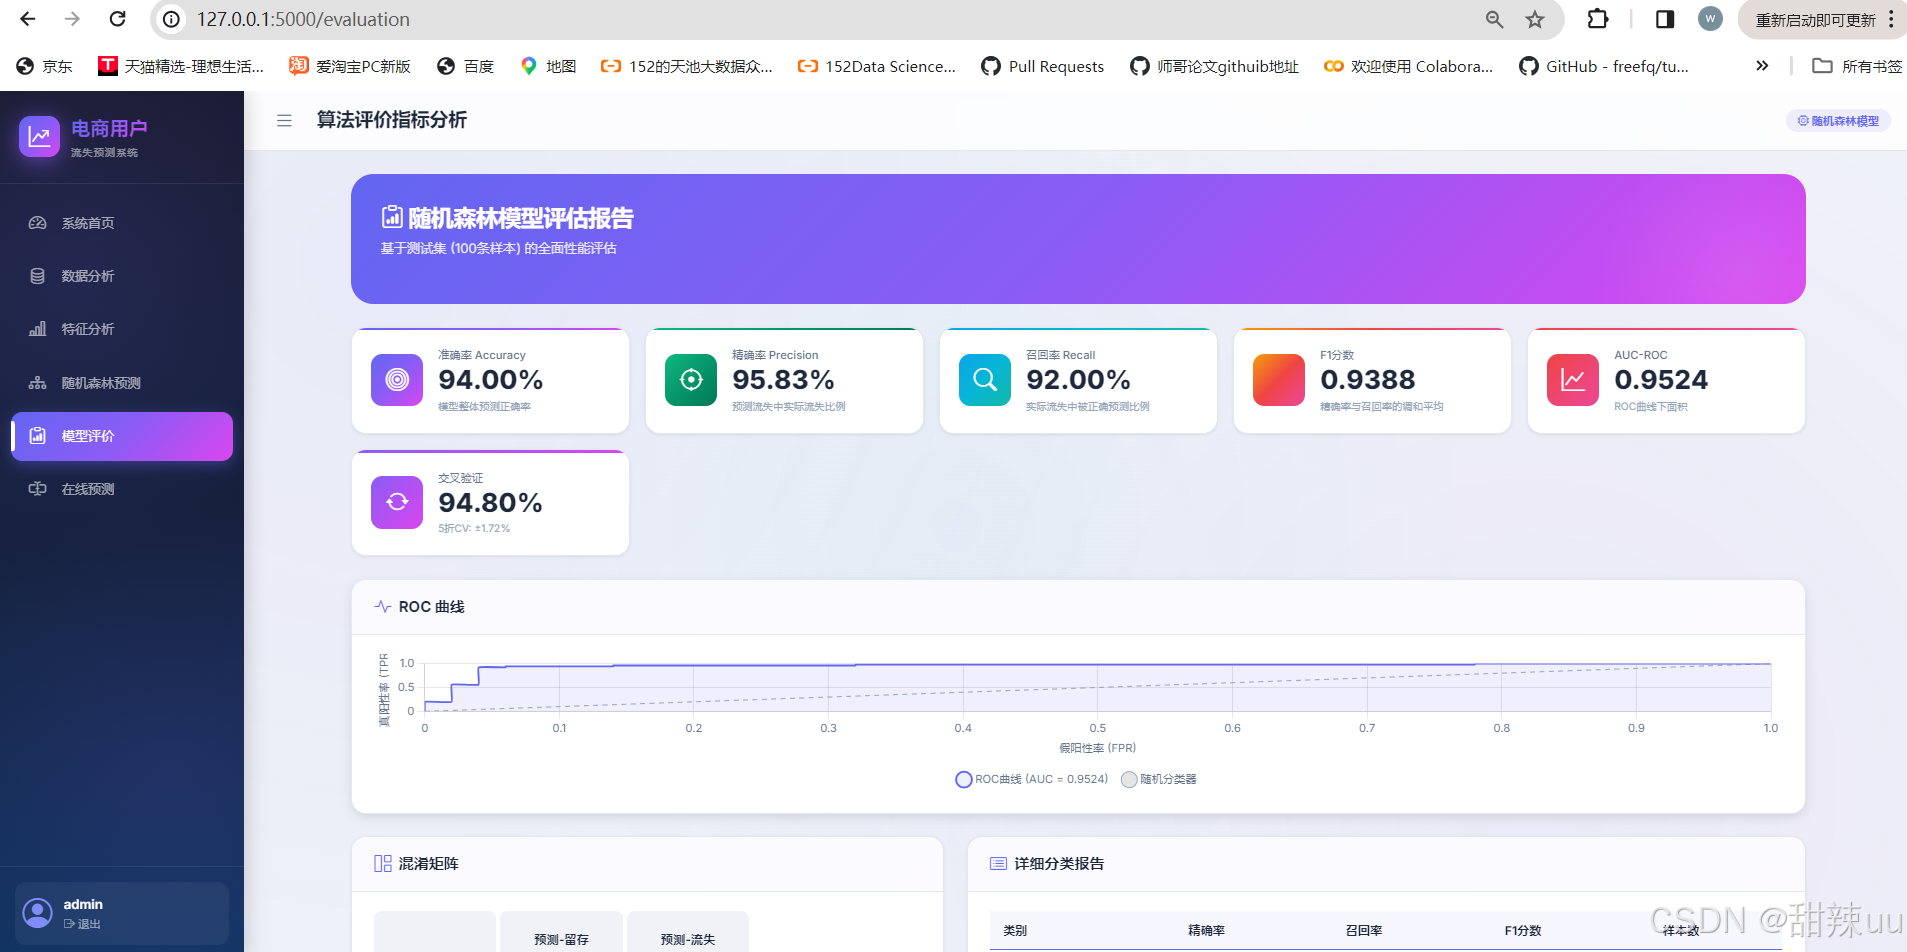Open the browser three-dot menu
1907x952 pixels.
pos(1891,19)
